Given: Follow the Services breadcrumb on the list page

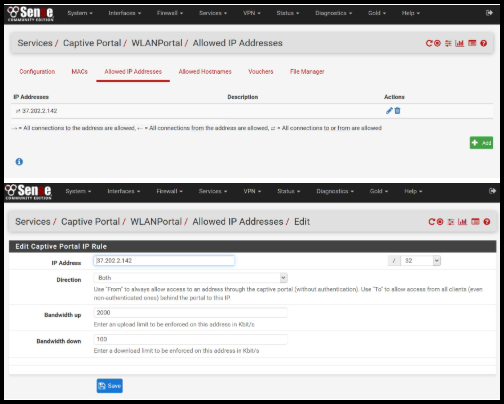Looking at the screenshot, I should (x=35, y=43).
